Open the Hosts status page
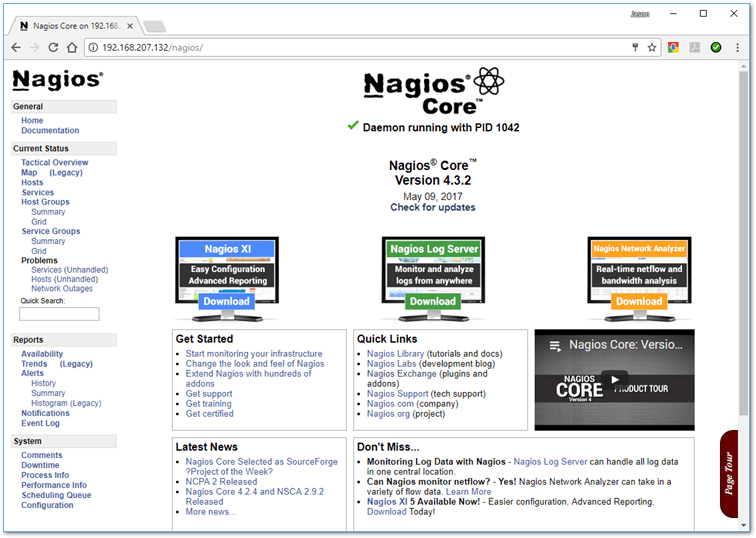 32,182
